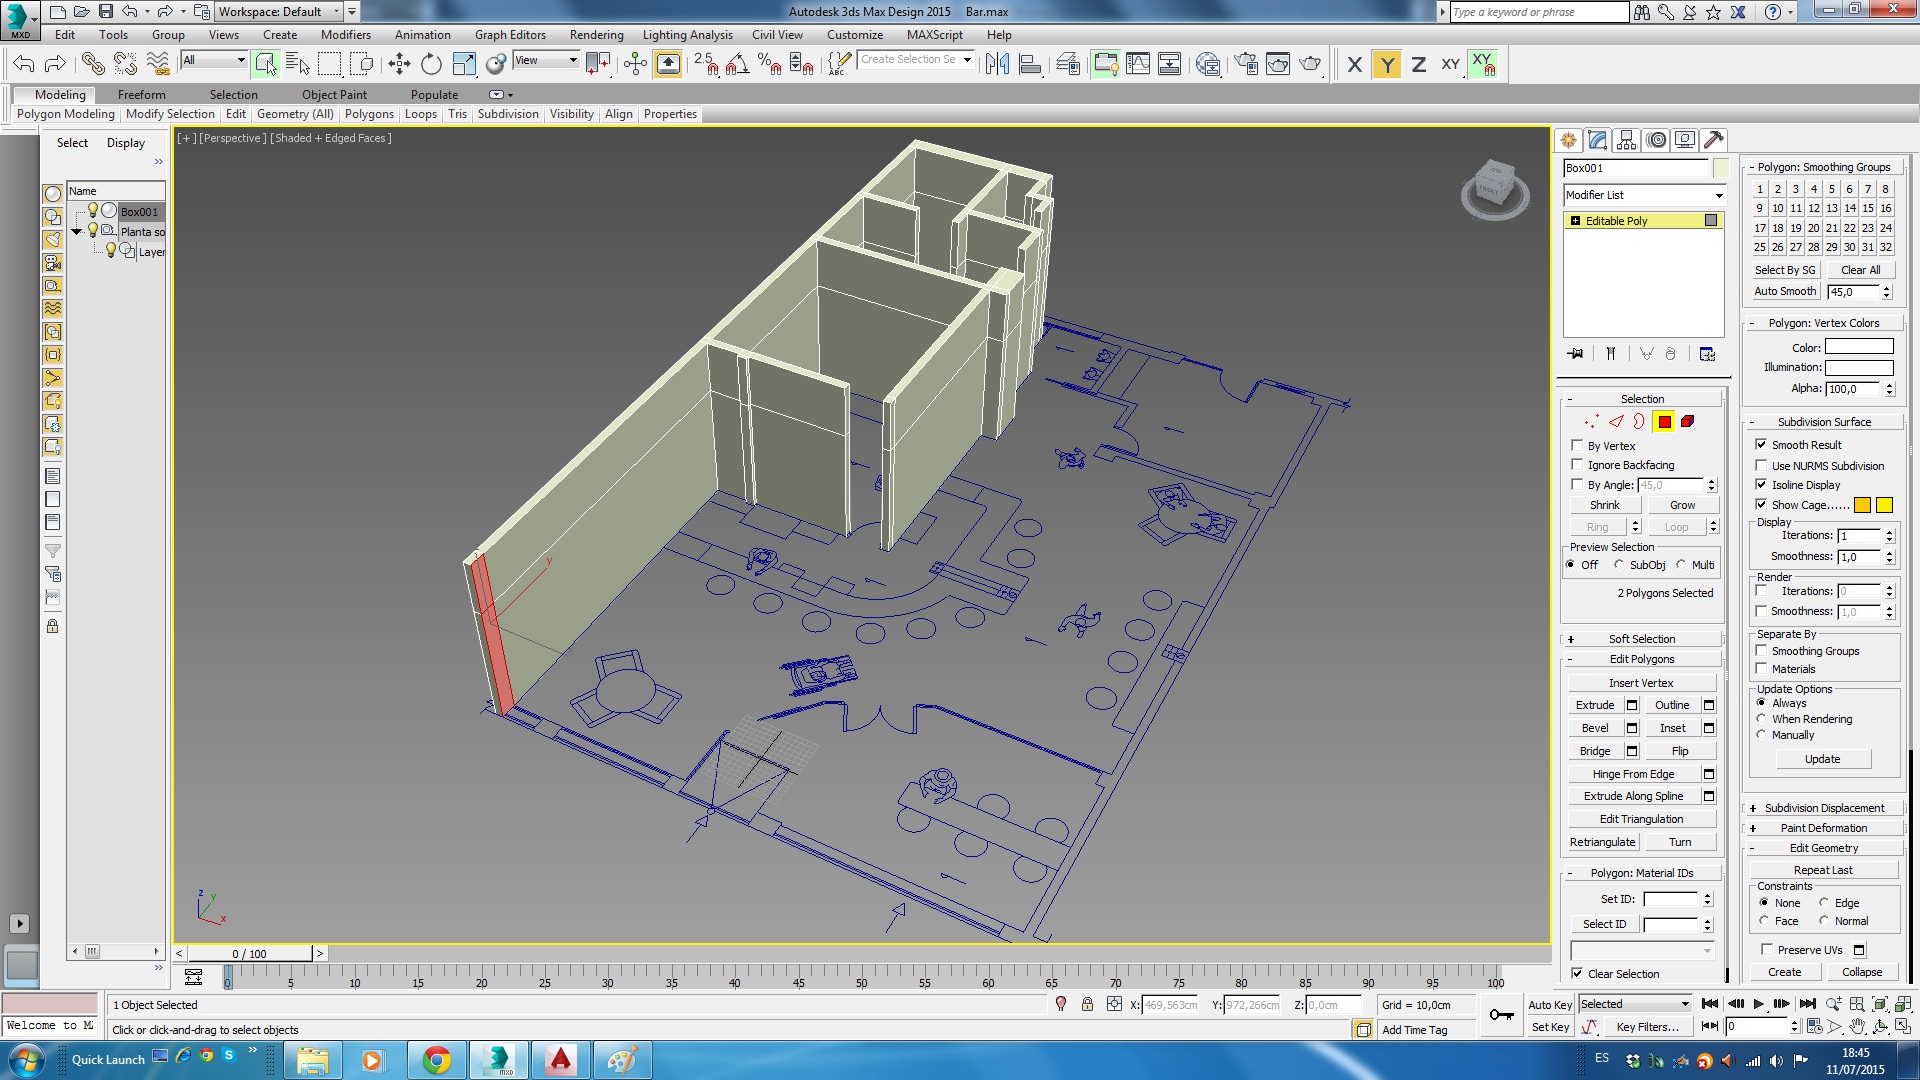Screen dimensions: 1920x1080
Task: Enable Ignore Backfacing checkbox
Action: pos(1578,465)
